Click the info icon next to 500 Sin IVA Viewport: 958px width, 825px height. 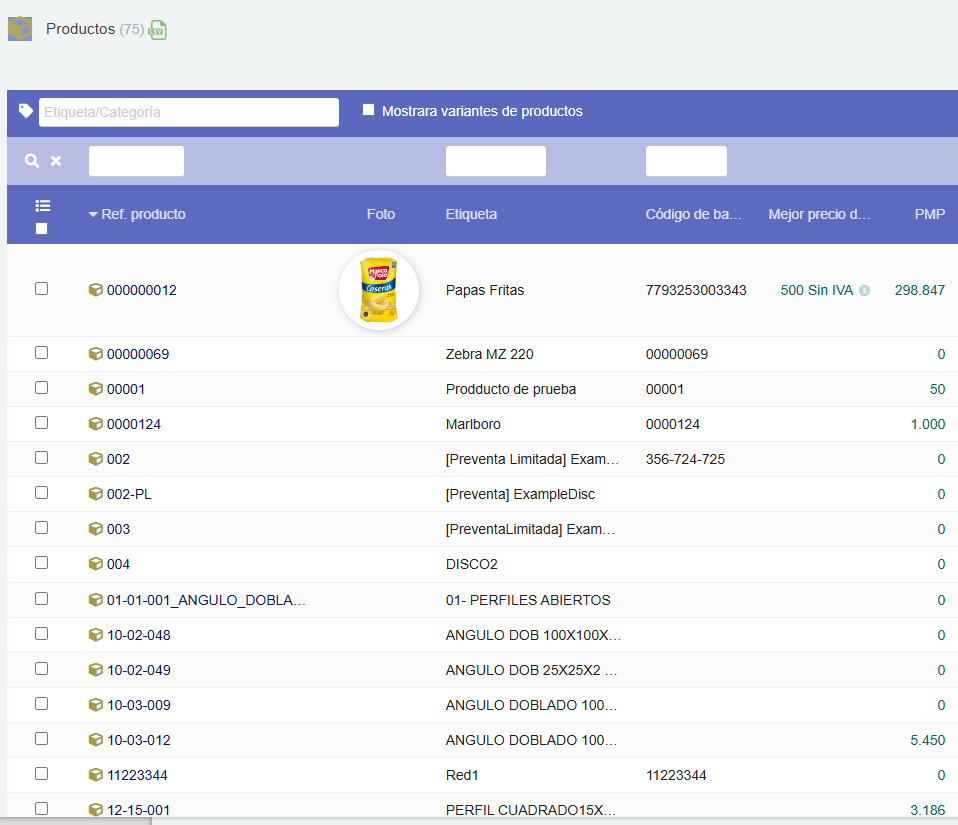point(864,291)
